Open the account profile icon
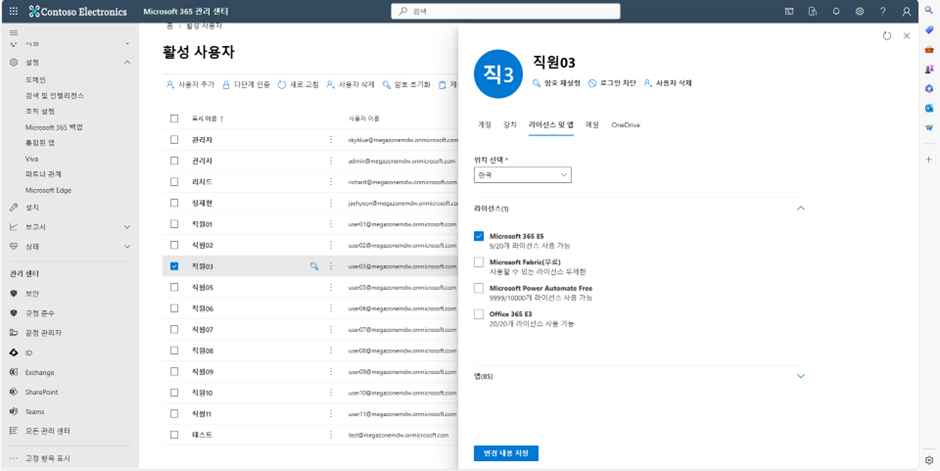The image size is (940, 471). [906, 11]
